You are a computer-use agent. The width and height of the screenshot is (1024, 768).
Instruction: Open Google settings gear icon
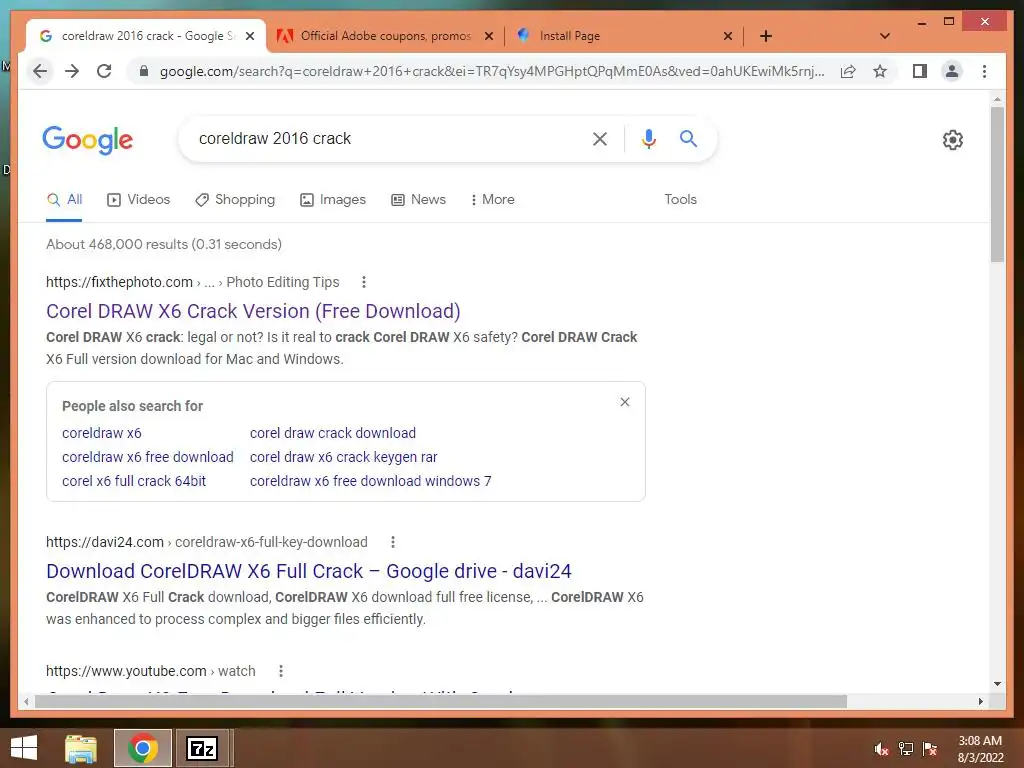[x=953, y=140]
